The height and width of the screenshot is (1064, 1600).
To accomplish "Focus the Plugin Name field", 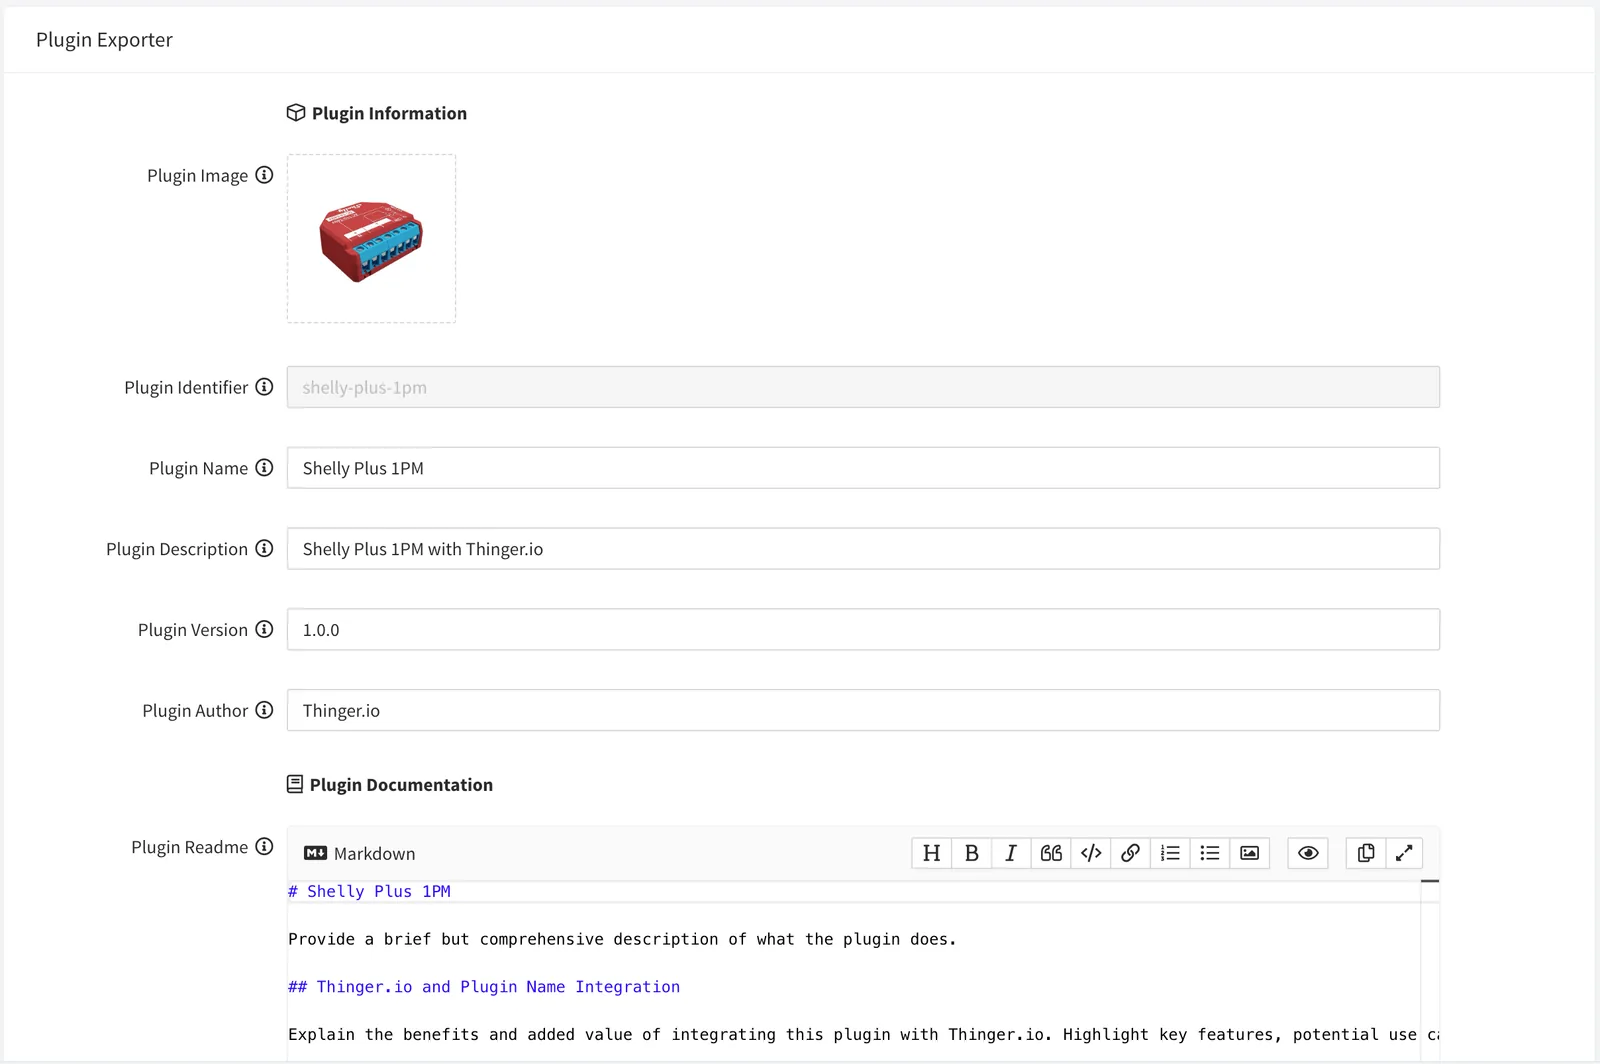I will [863, 468].
